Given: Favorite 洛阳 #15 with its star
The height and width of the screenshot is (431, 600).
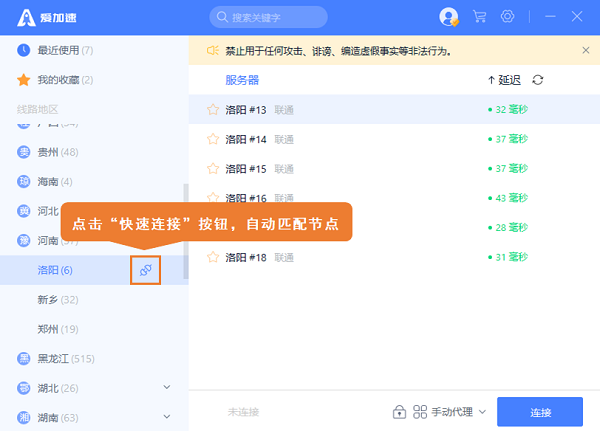Looking at the screenshot, I should pyautogui.click(x=213, y=169).
